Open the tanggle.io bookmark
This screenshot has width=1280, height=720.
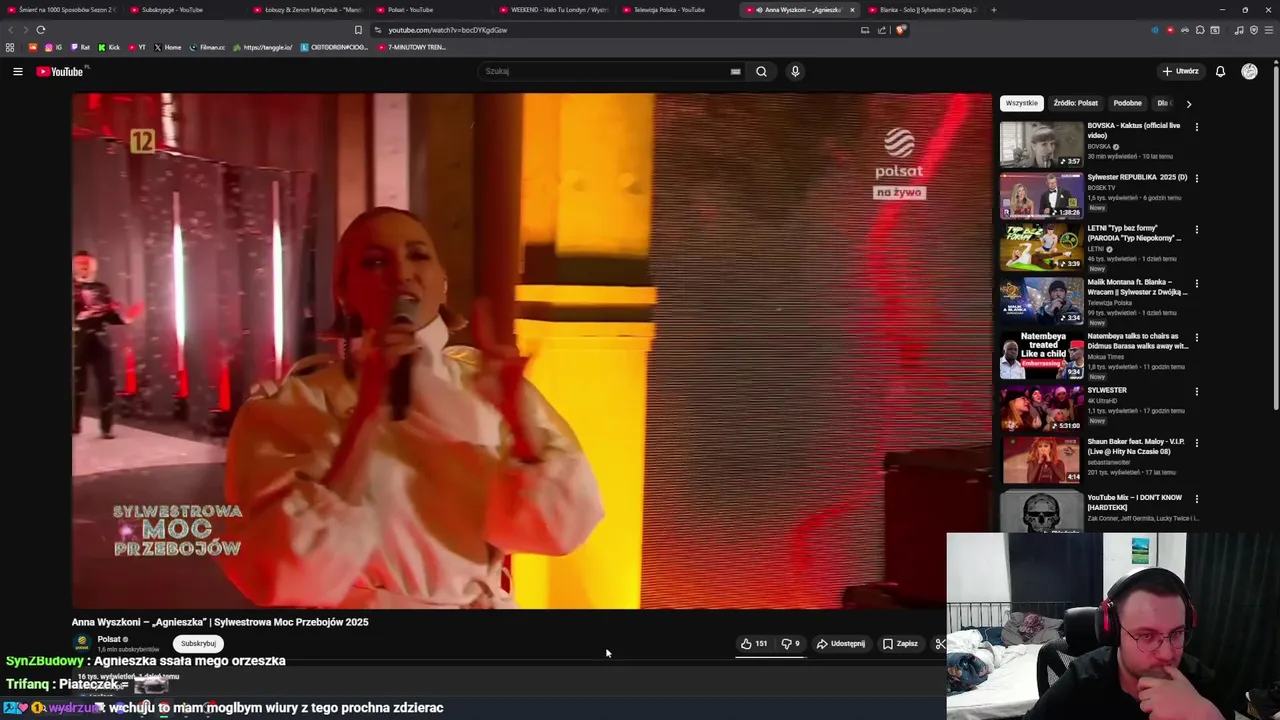[263, 47]
